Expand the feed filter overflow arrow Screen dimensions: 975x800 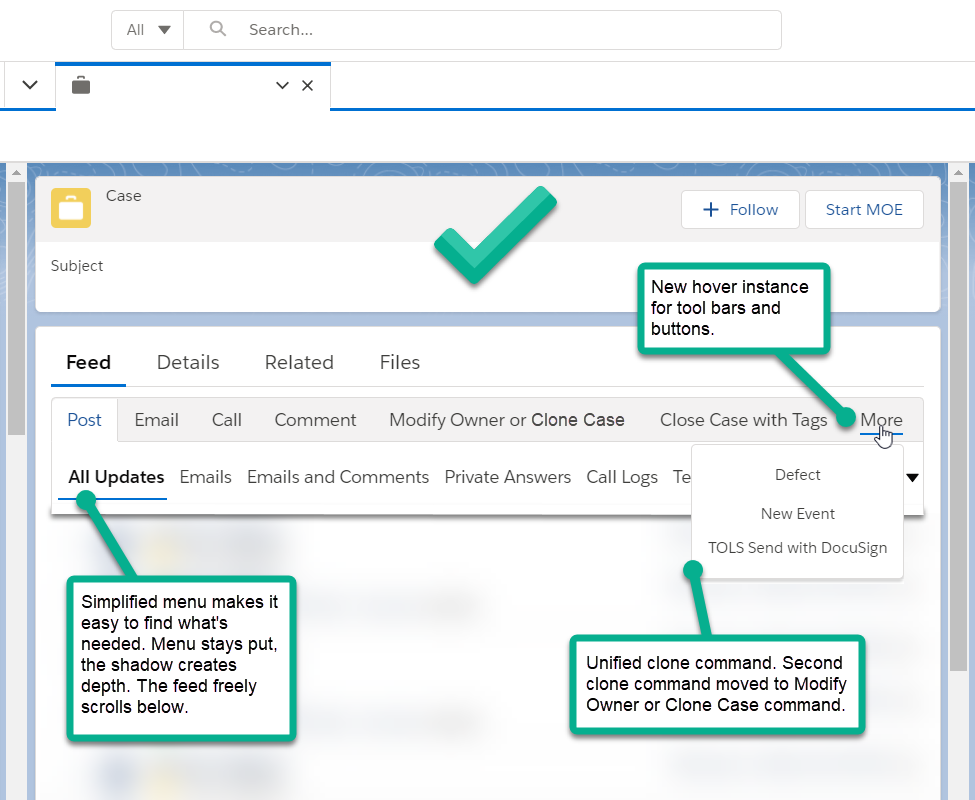912,477
